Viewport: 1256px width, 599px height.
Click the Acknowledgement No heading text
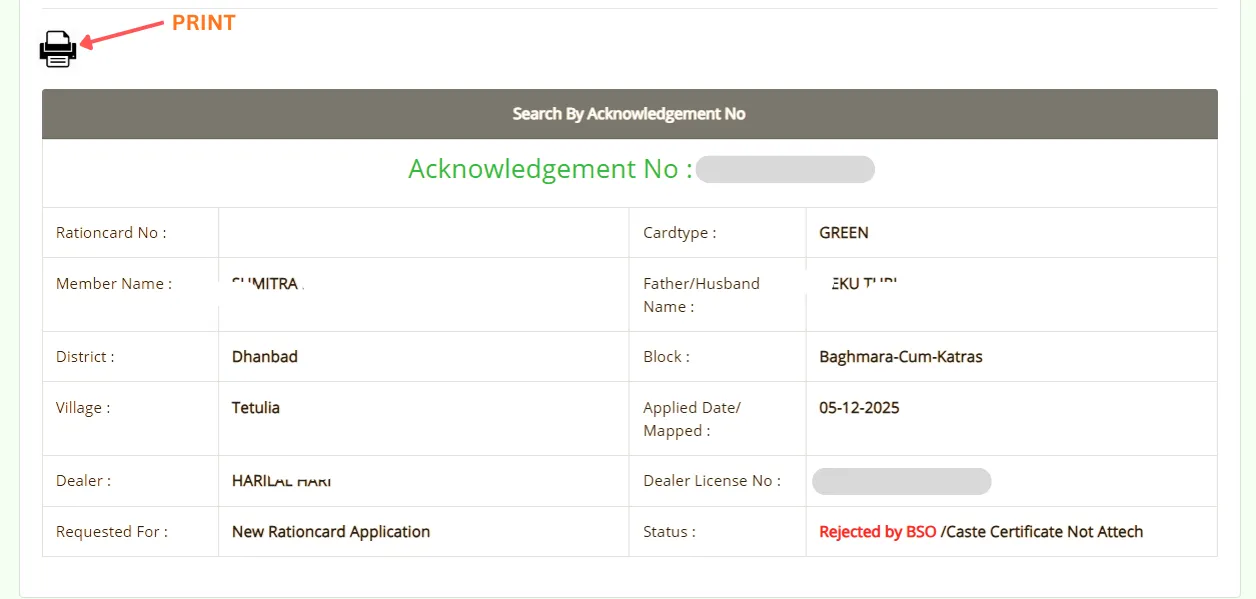545,168
